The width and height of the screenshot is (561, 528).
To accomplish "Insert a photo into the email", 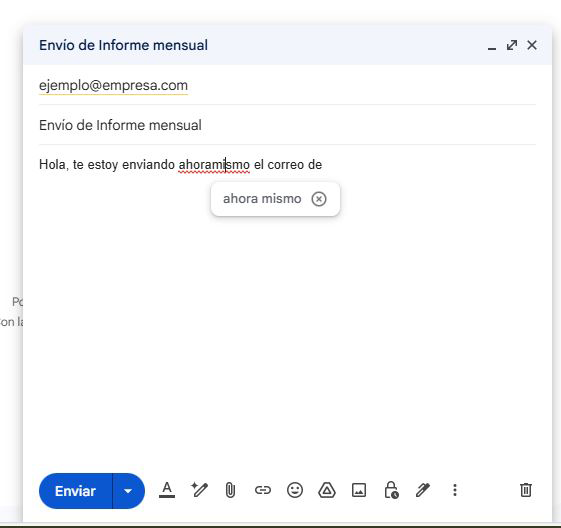I will [359, 490].
